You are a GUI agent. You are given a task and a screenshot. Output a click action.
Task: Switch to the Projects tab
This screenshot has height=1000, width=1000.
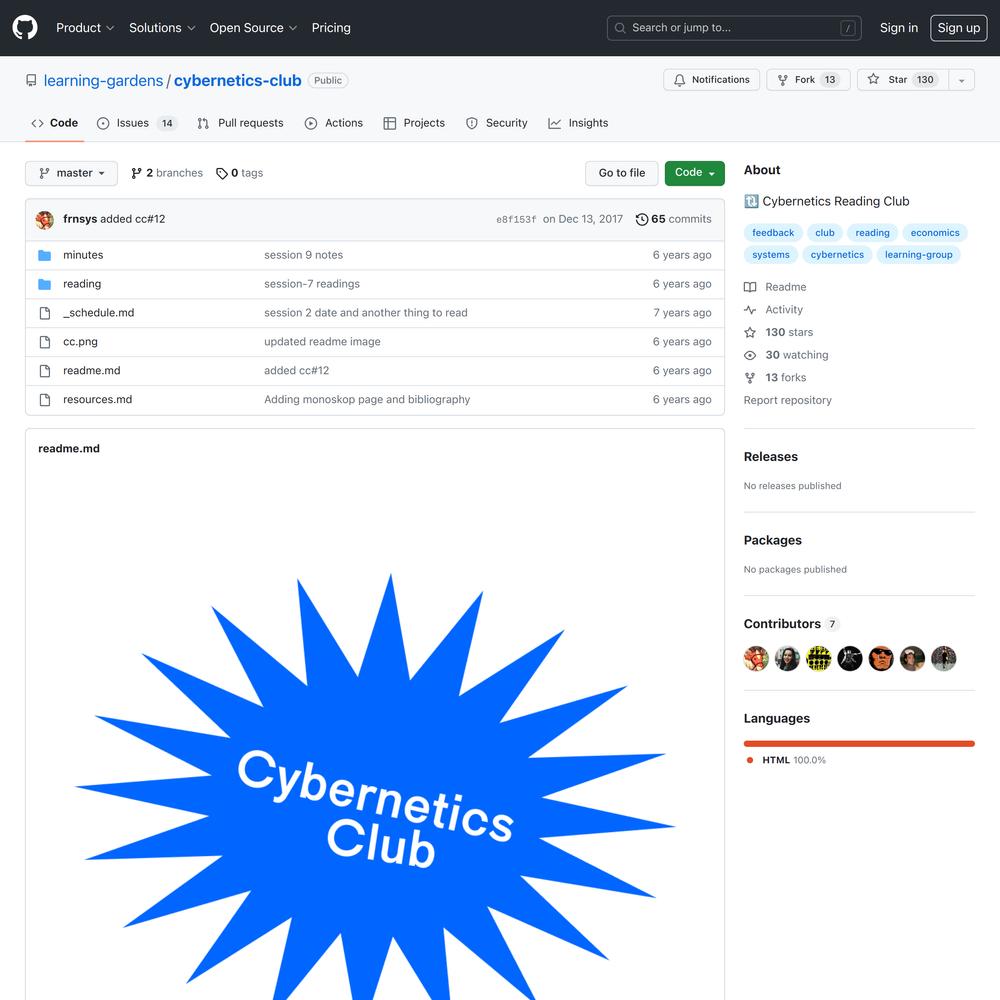[x=414, y=123]
